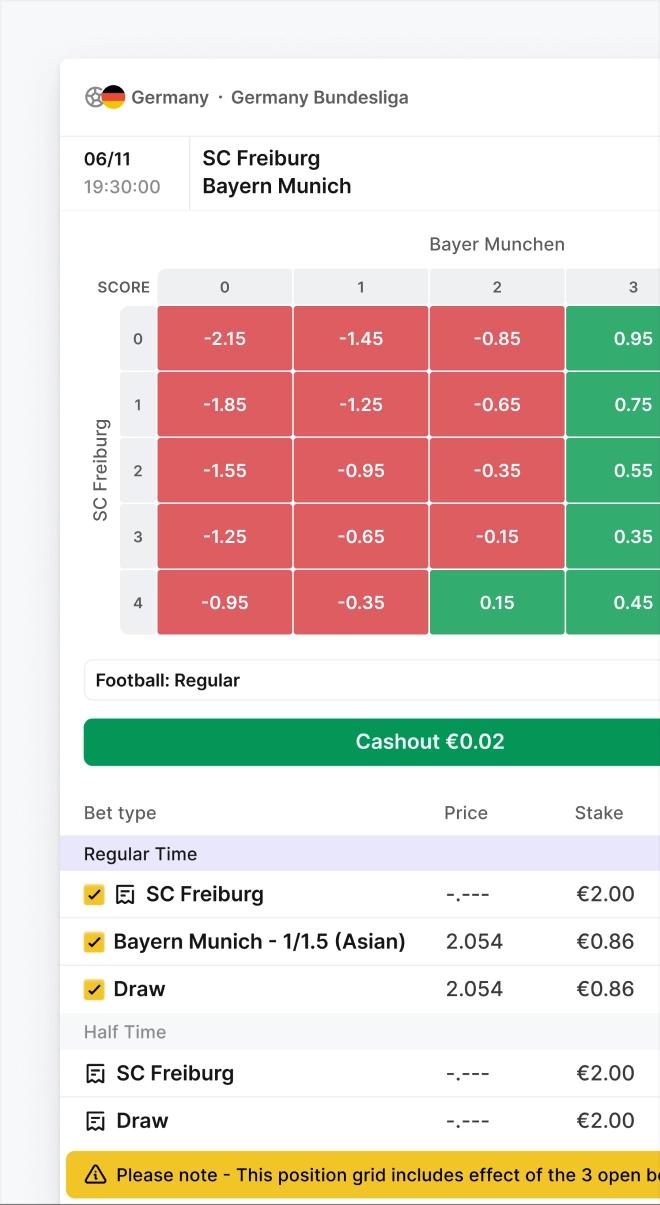
Task: Click the warning triangle icon in notice
Action: coord(96,1175)
